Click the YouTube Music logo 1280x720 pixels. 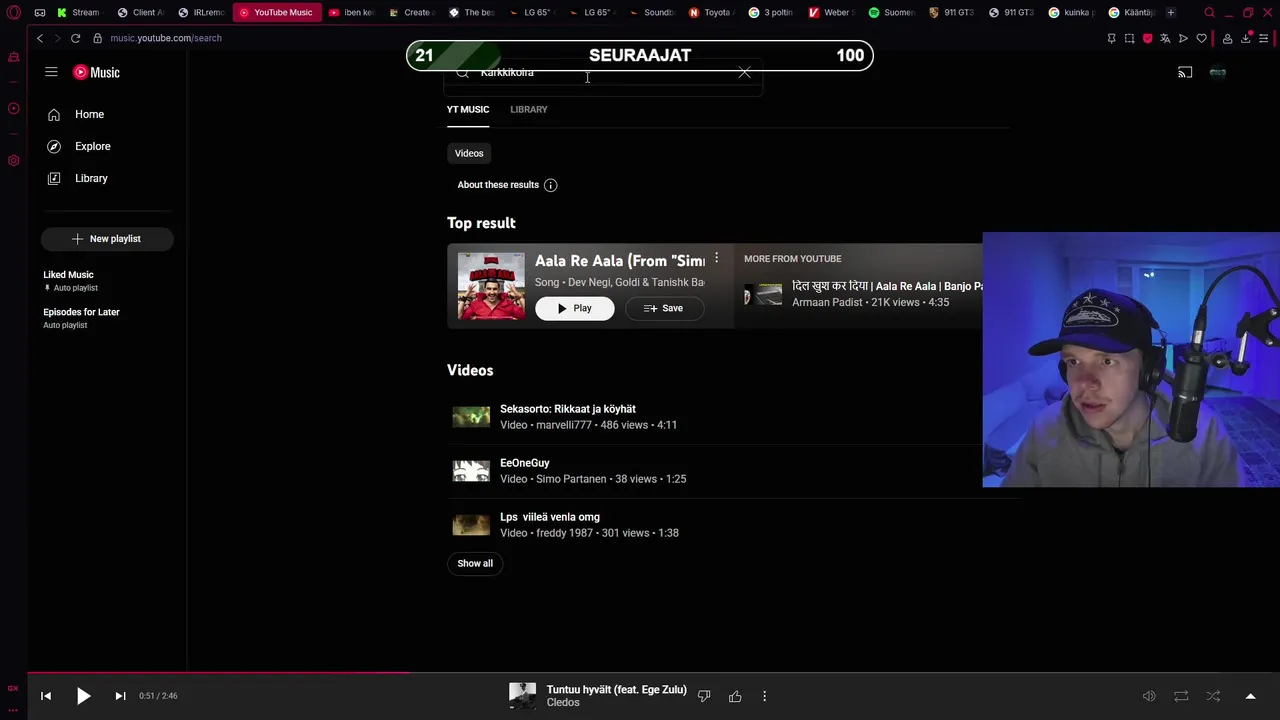[96, 72]
